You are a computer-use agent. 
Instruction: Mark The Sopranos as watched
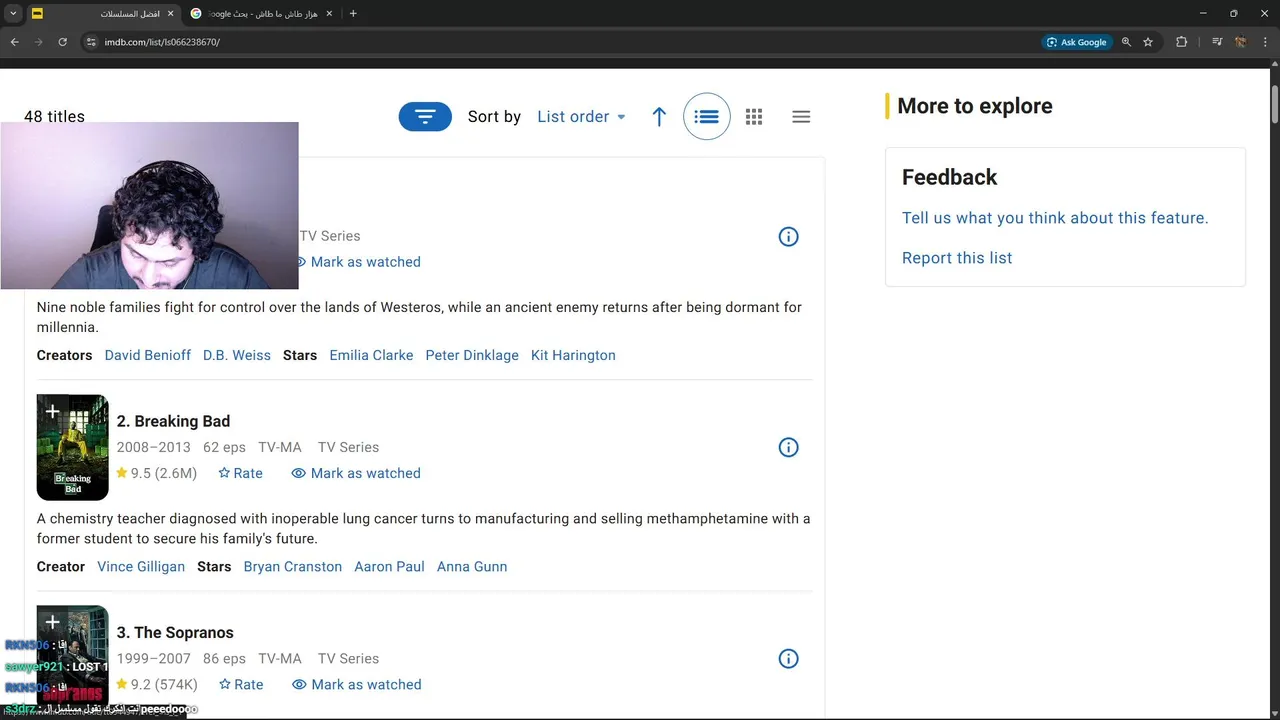click(357, 685)
